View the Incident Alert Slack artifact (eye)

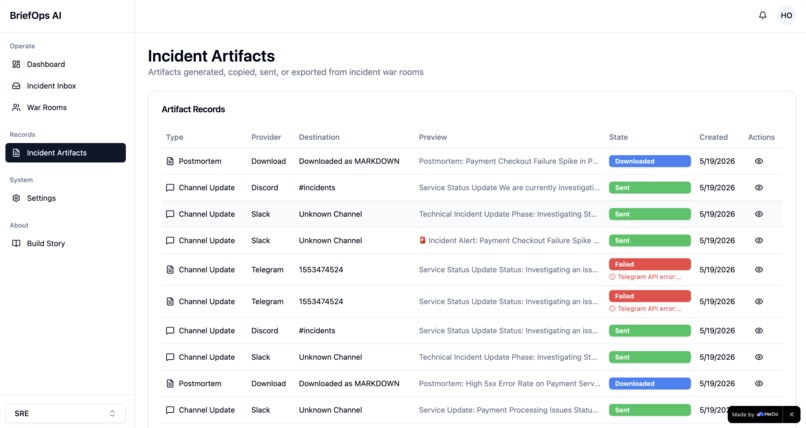tap(759, 240)
